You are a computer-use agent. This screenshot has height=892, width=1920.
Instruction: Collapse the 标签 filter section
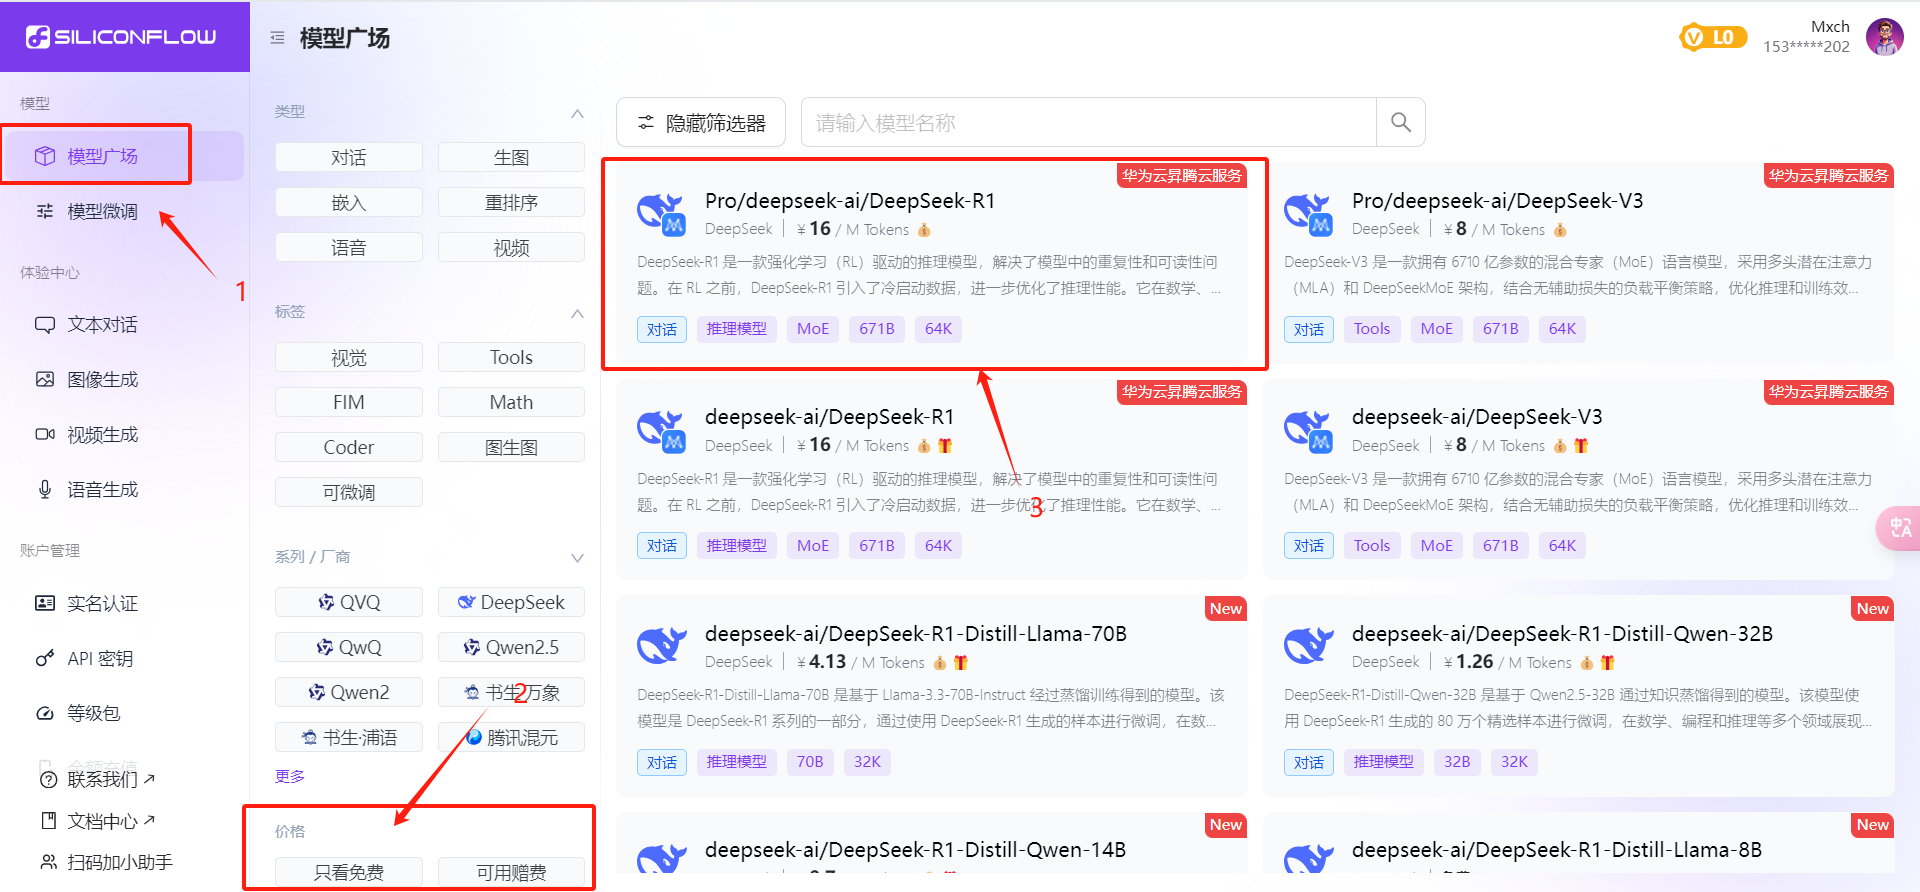[577, 313]
